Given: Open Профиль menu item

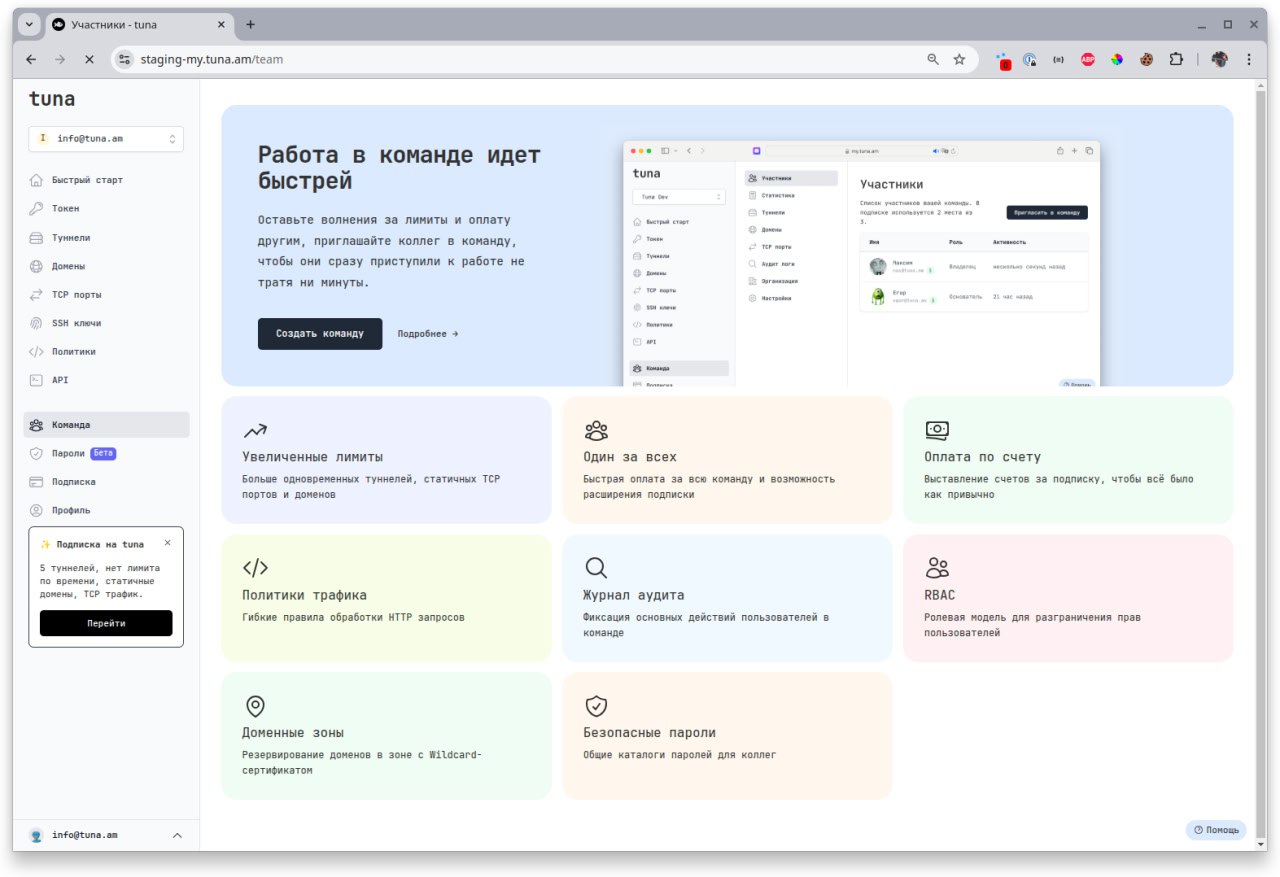Looking at the screenshot, I should (106, 510).
